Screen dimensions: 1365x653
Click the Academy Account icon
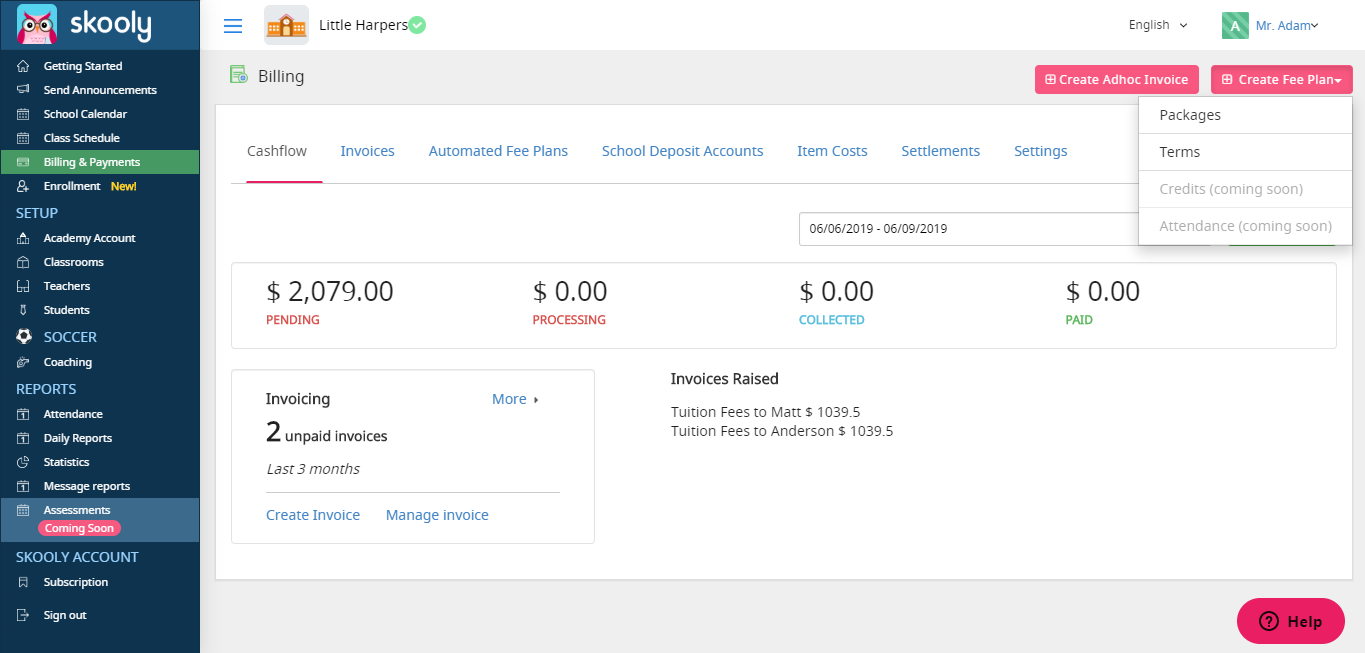click(23, 238)
